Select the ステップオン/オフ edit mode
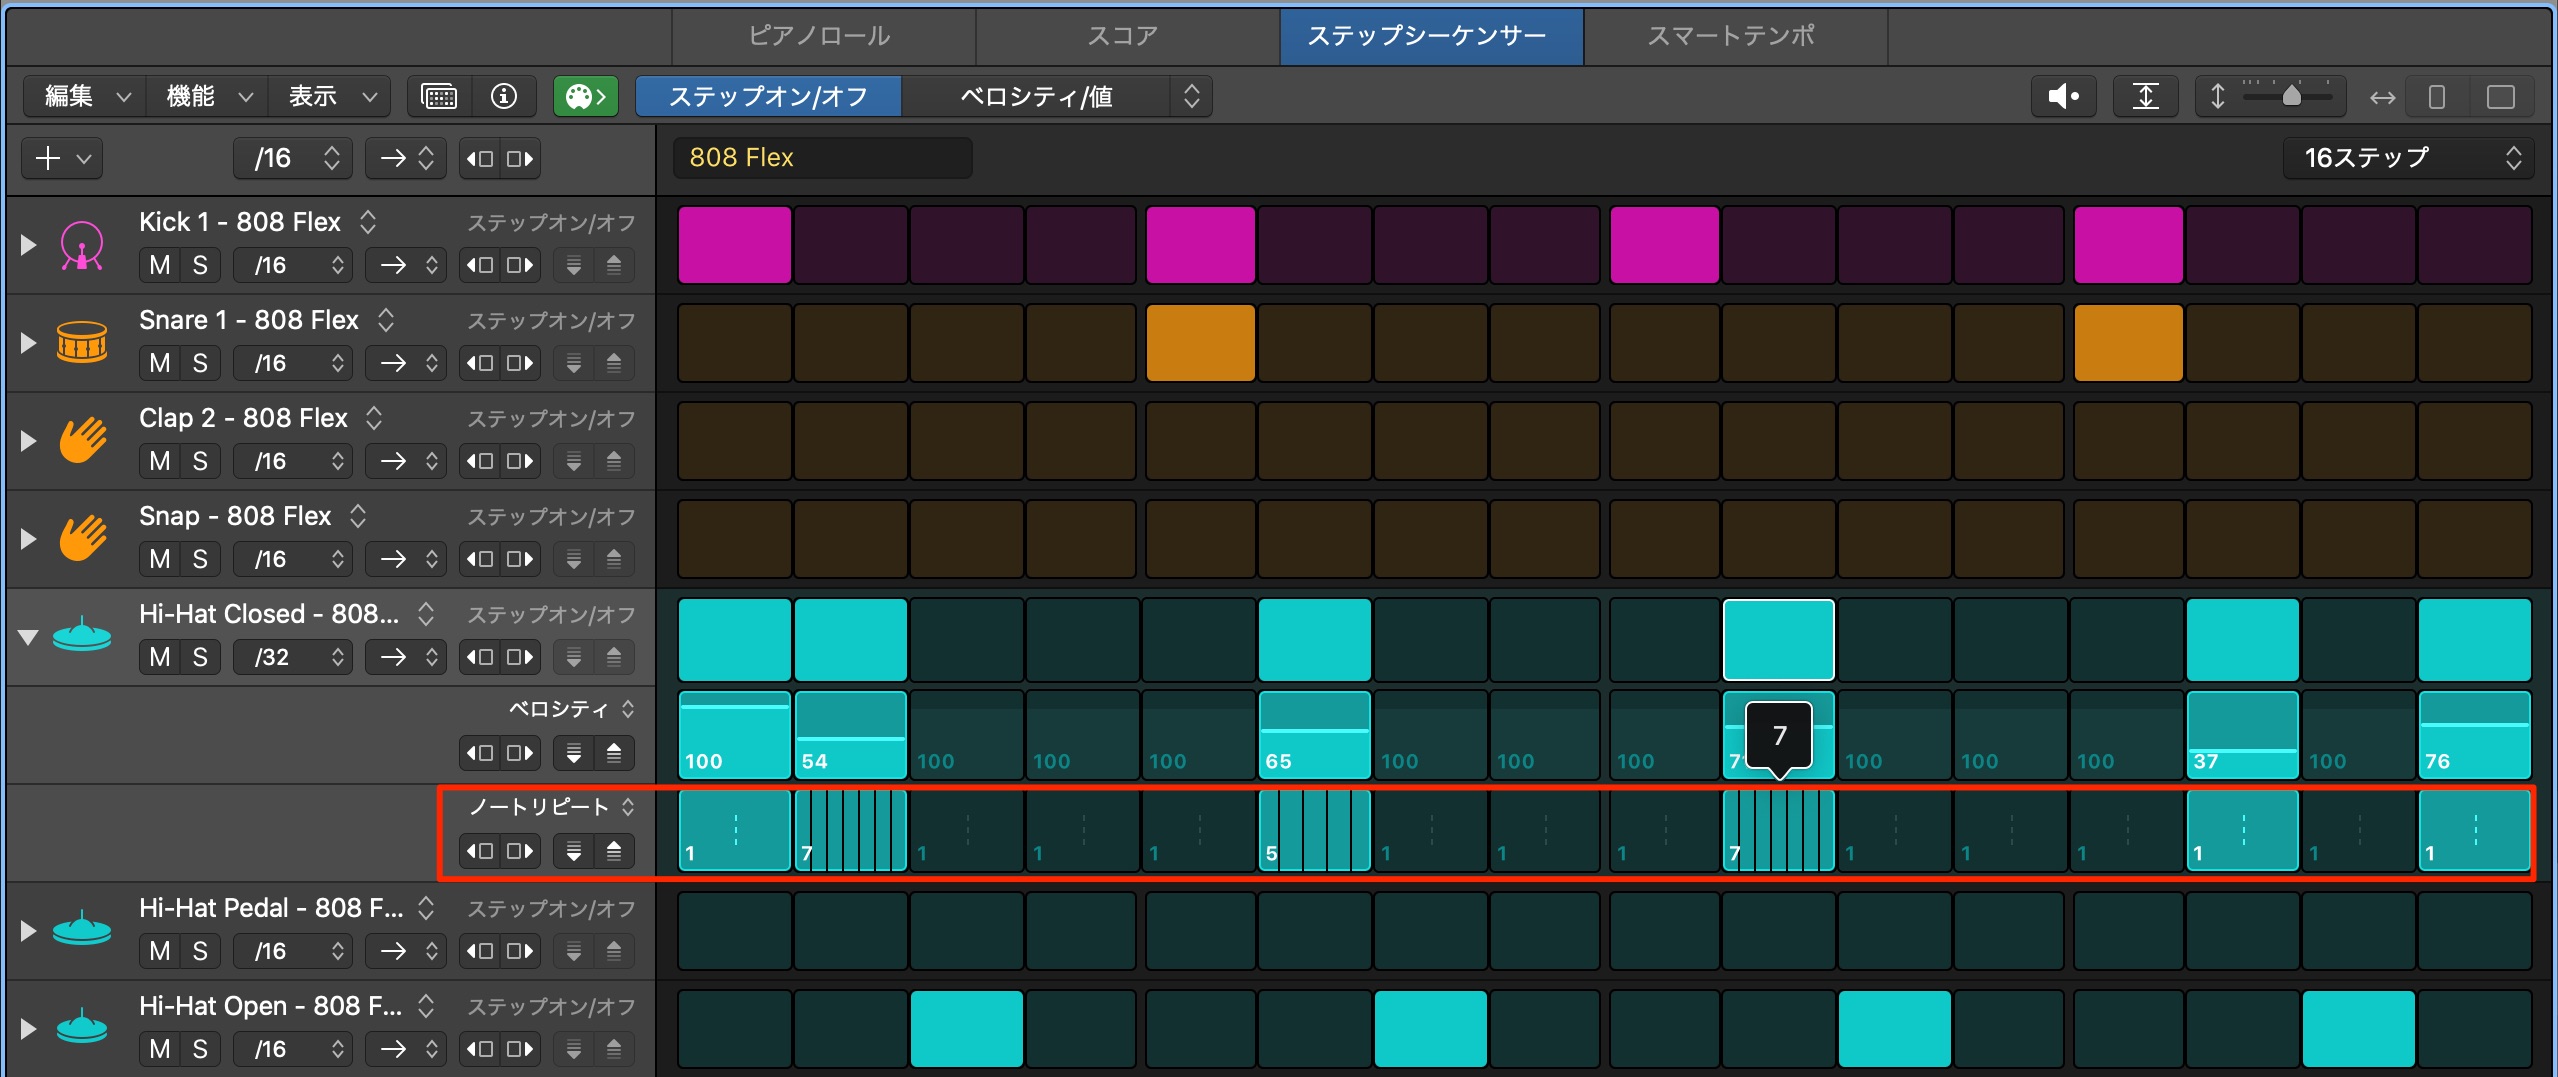The height and width of the screenshot is (1077, 2558). pyautogui.click(x=768, y=96)
